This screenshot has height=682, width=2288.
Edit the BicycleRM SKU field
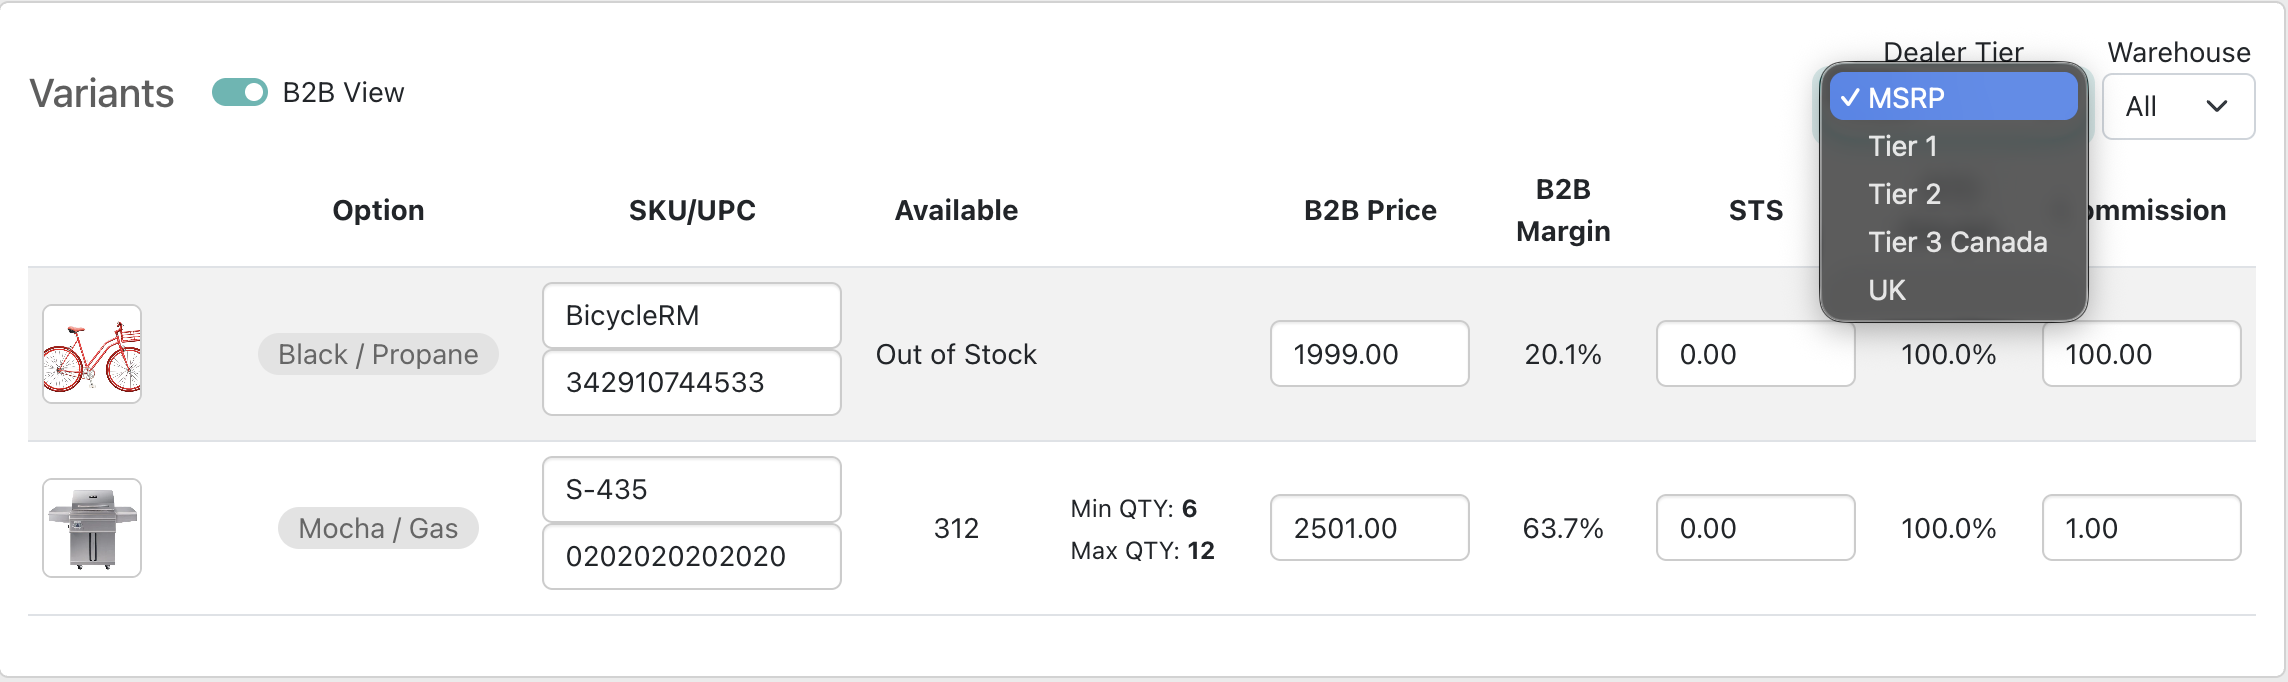(691, 316)
